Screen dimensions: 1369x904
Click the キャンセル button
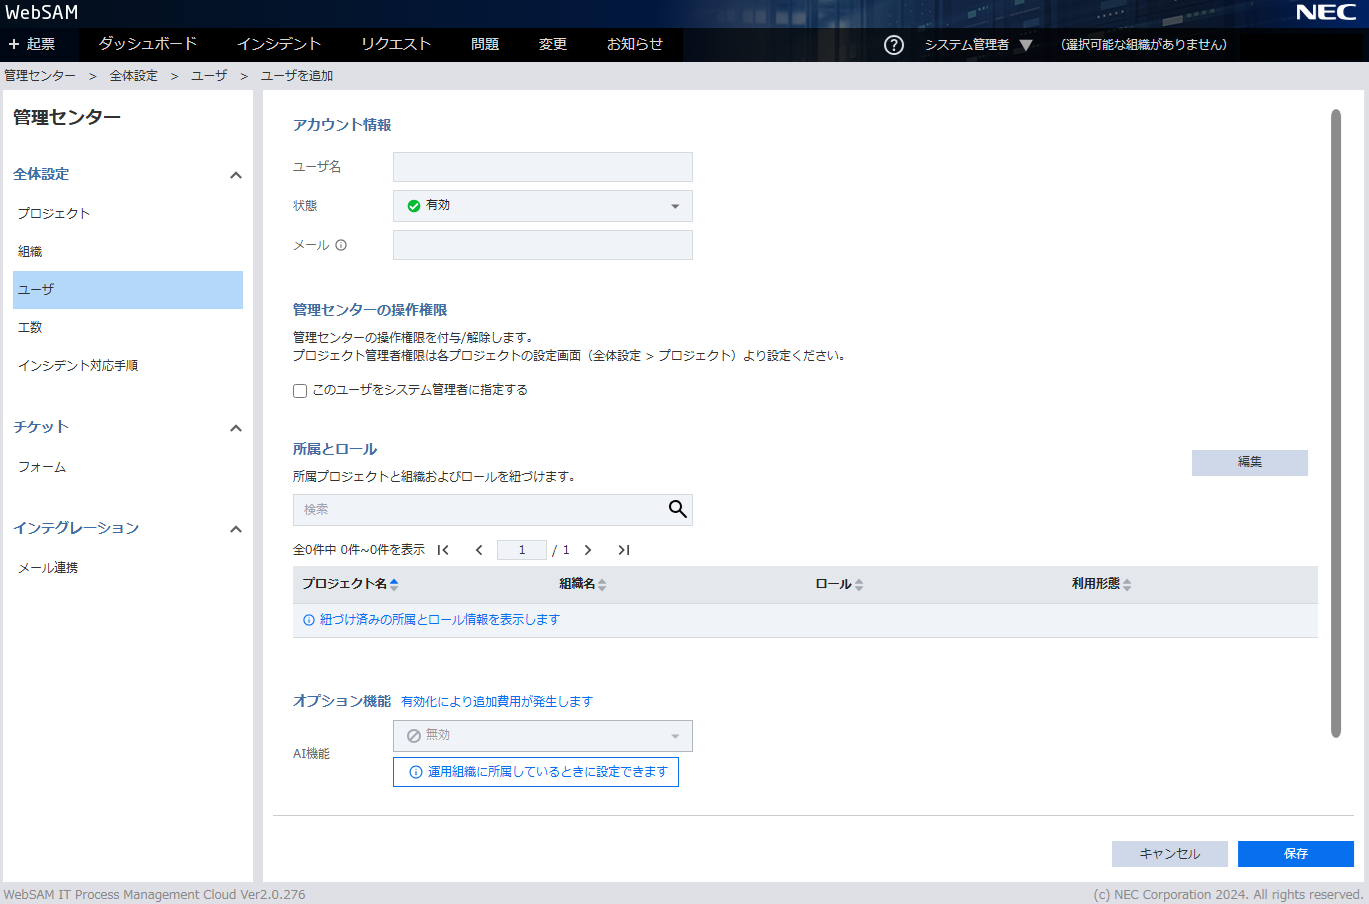point(1170,854)
